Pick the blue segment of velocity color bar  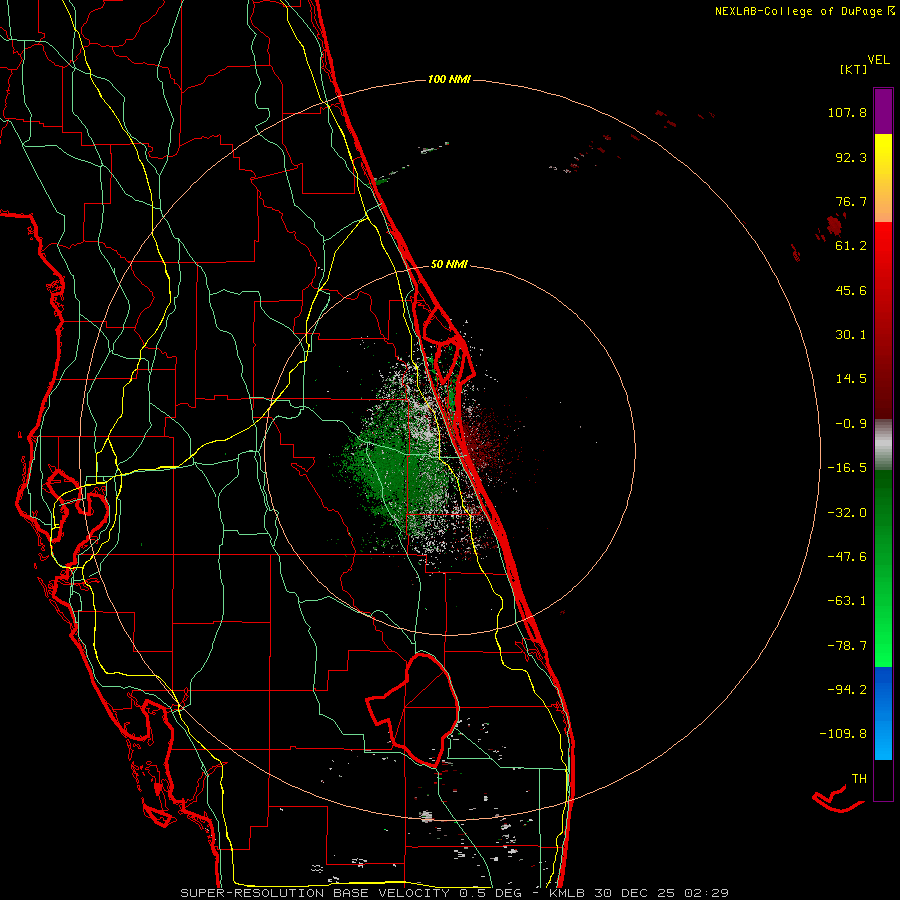[x=883, y=713]
